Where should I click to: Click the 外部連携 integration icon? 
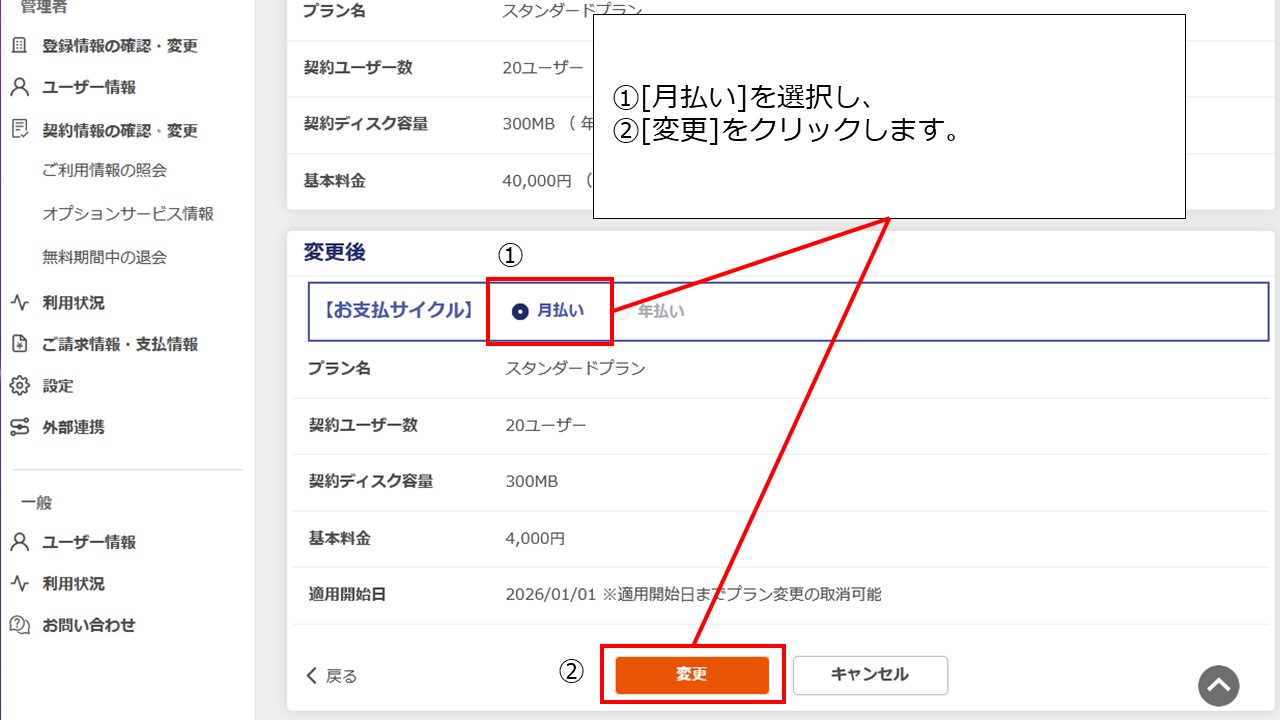pyautogui.click(x=19, y=427)
